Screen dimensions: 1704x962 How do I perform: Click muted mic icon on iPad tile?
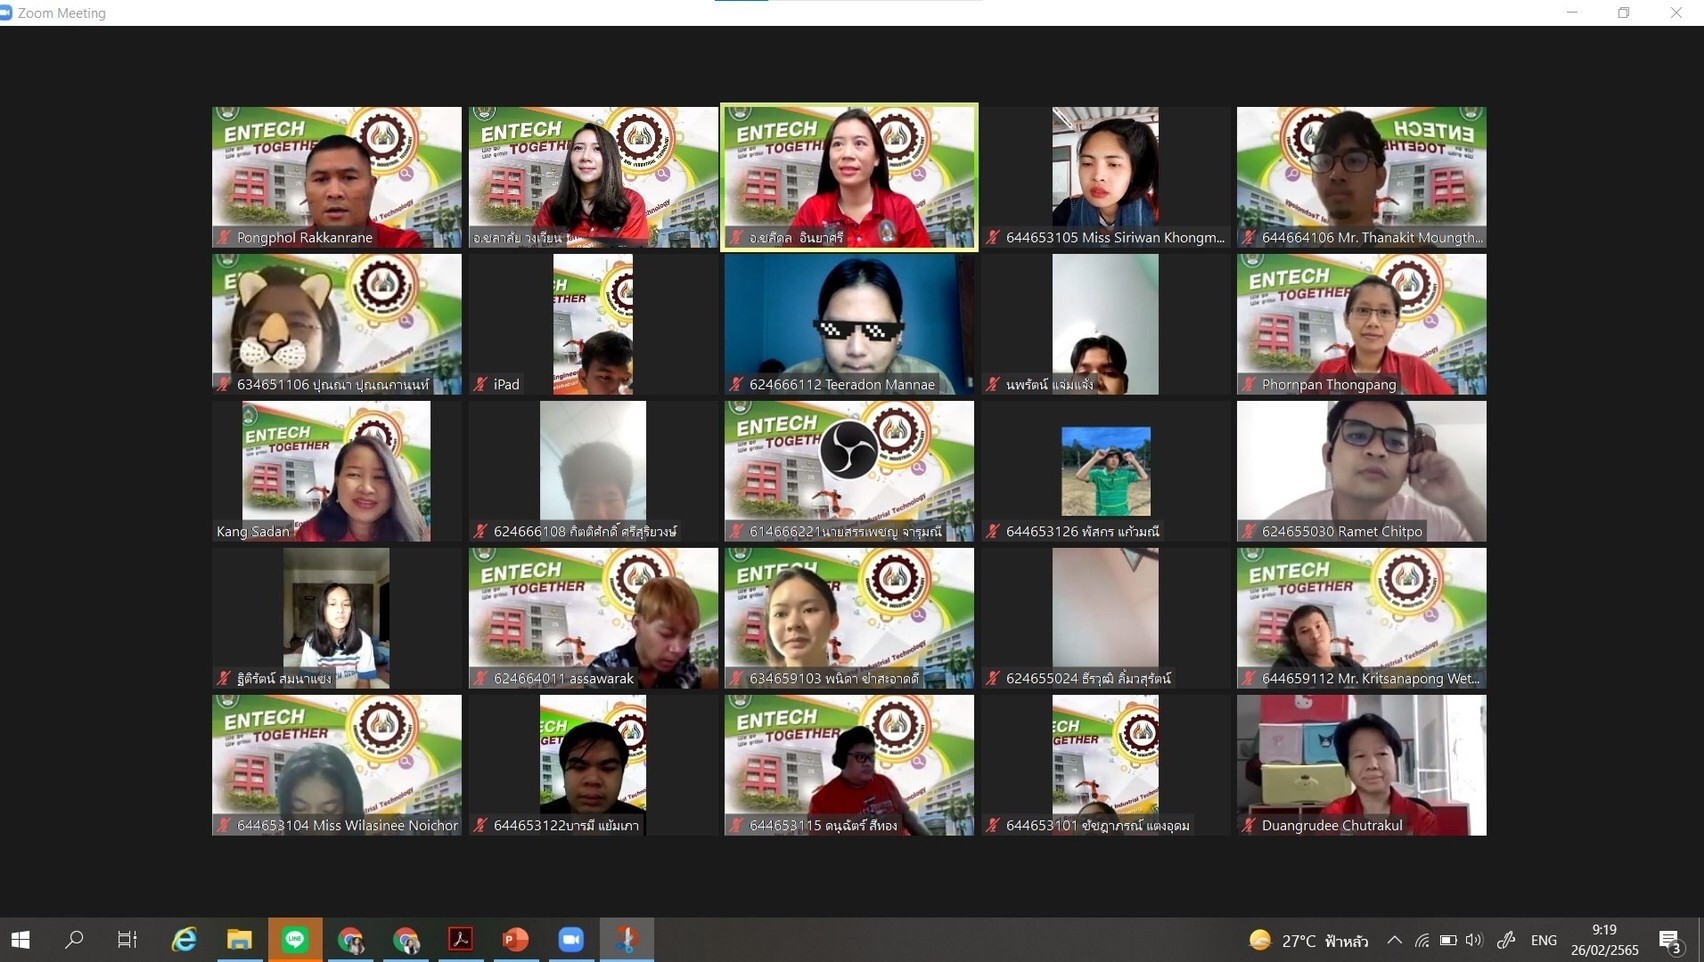point(481,384)
